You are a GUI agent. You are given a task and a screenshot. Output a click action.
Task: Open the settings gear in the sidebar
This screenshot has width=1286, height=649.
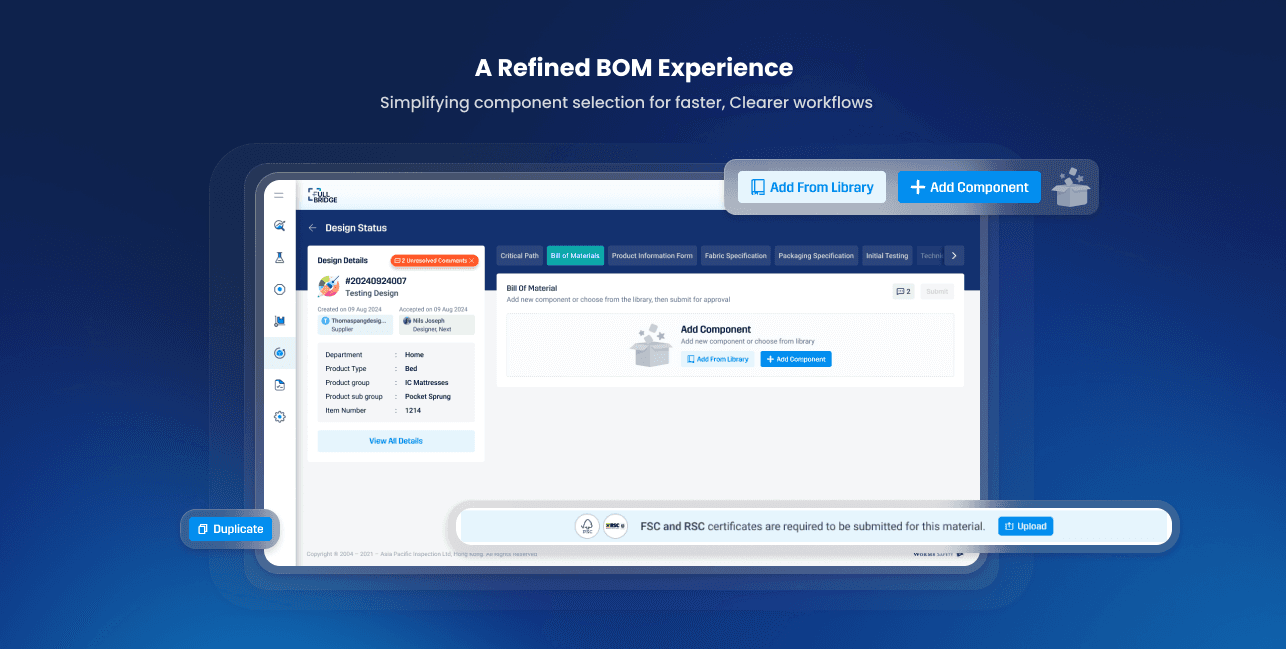pos(279,416)
